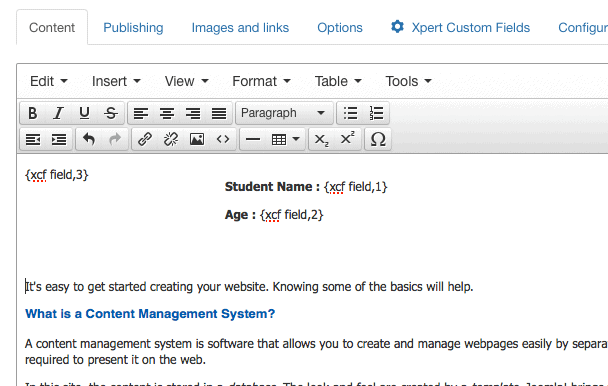This screenshot has width=608, height=386.
Task: Toggle bold formatting
Action: tap(33, 113)
